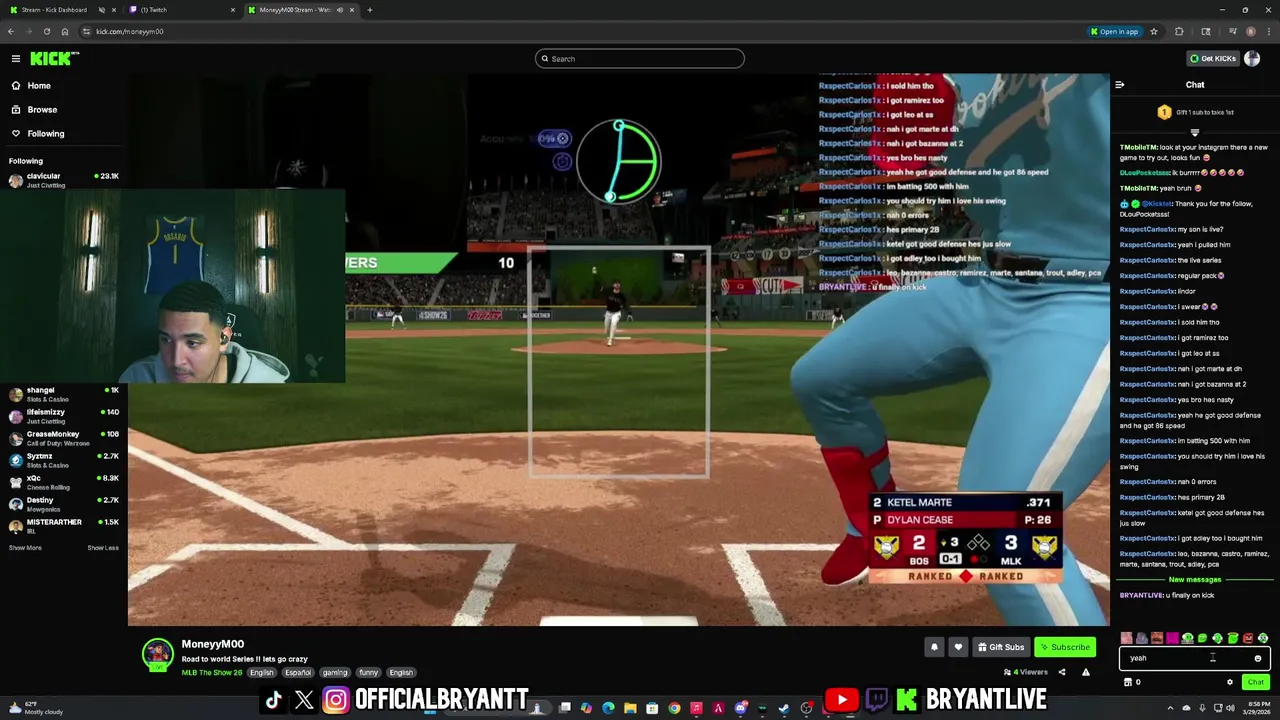Screen dimensions: 1280x720
Task: Jump to New messages in chat
Action: pos(1195,580)
